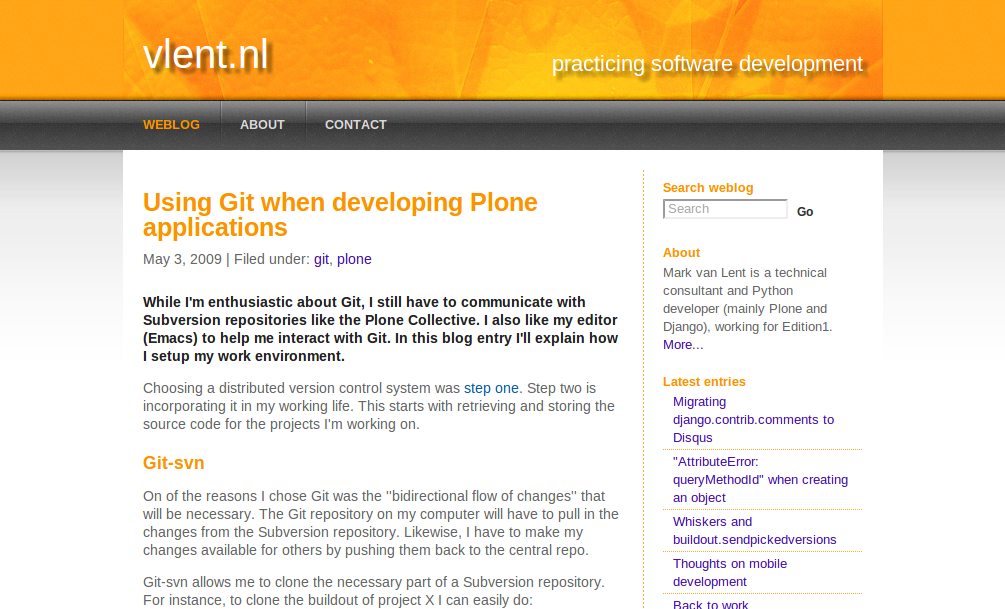Open 'Migrating django.contrib.comments to Disqus' entry
This screenshot has width=1005, height=609.
(x=754, y=420)
